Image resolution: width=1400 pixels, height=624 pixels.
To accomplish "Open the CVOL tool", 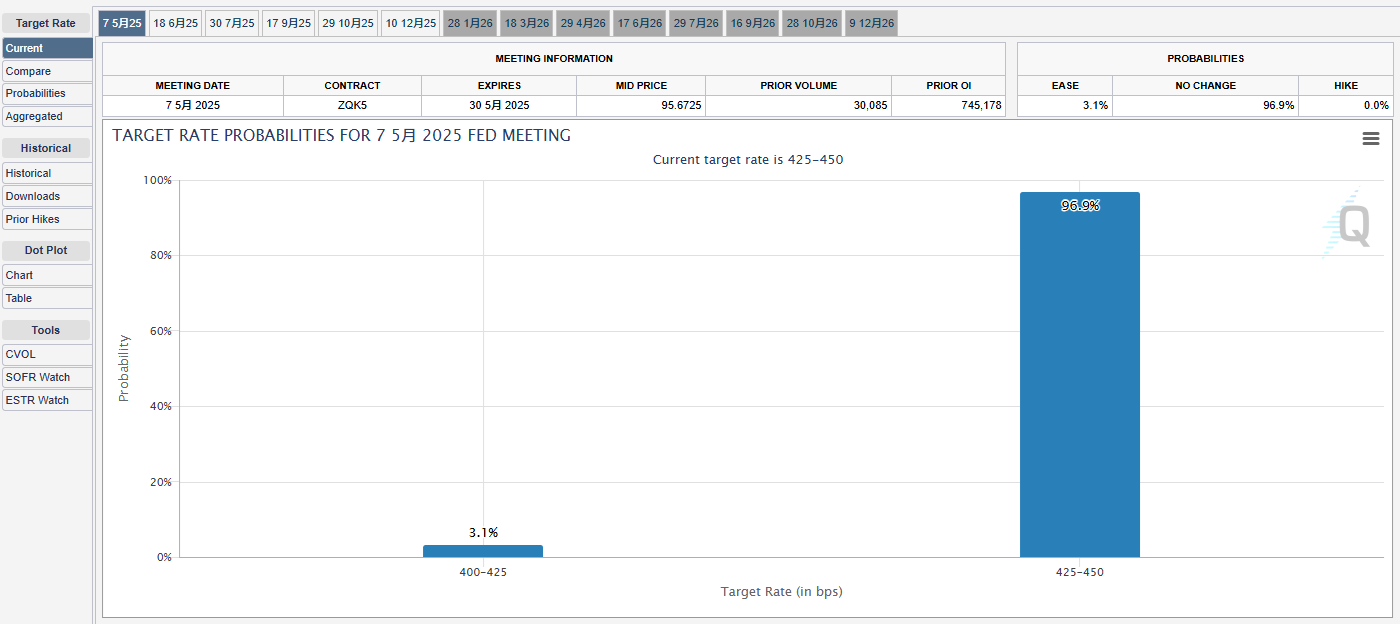I will pos(47,354).
